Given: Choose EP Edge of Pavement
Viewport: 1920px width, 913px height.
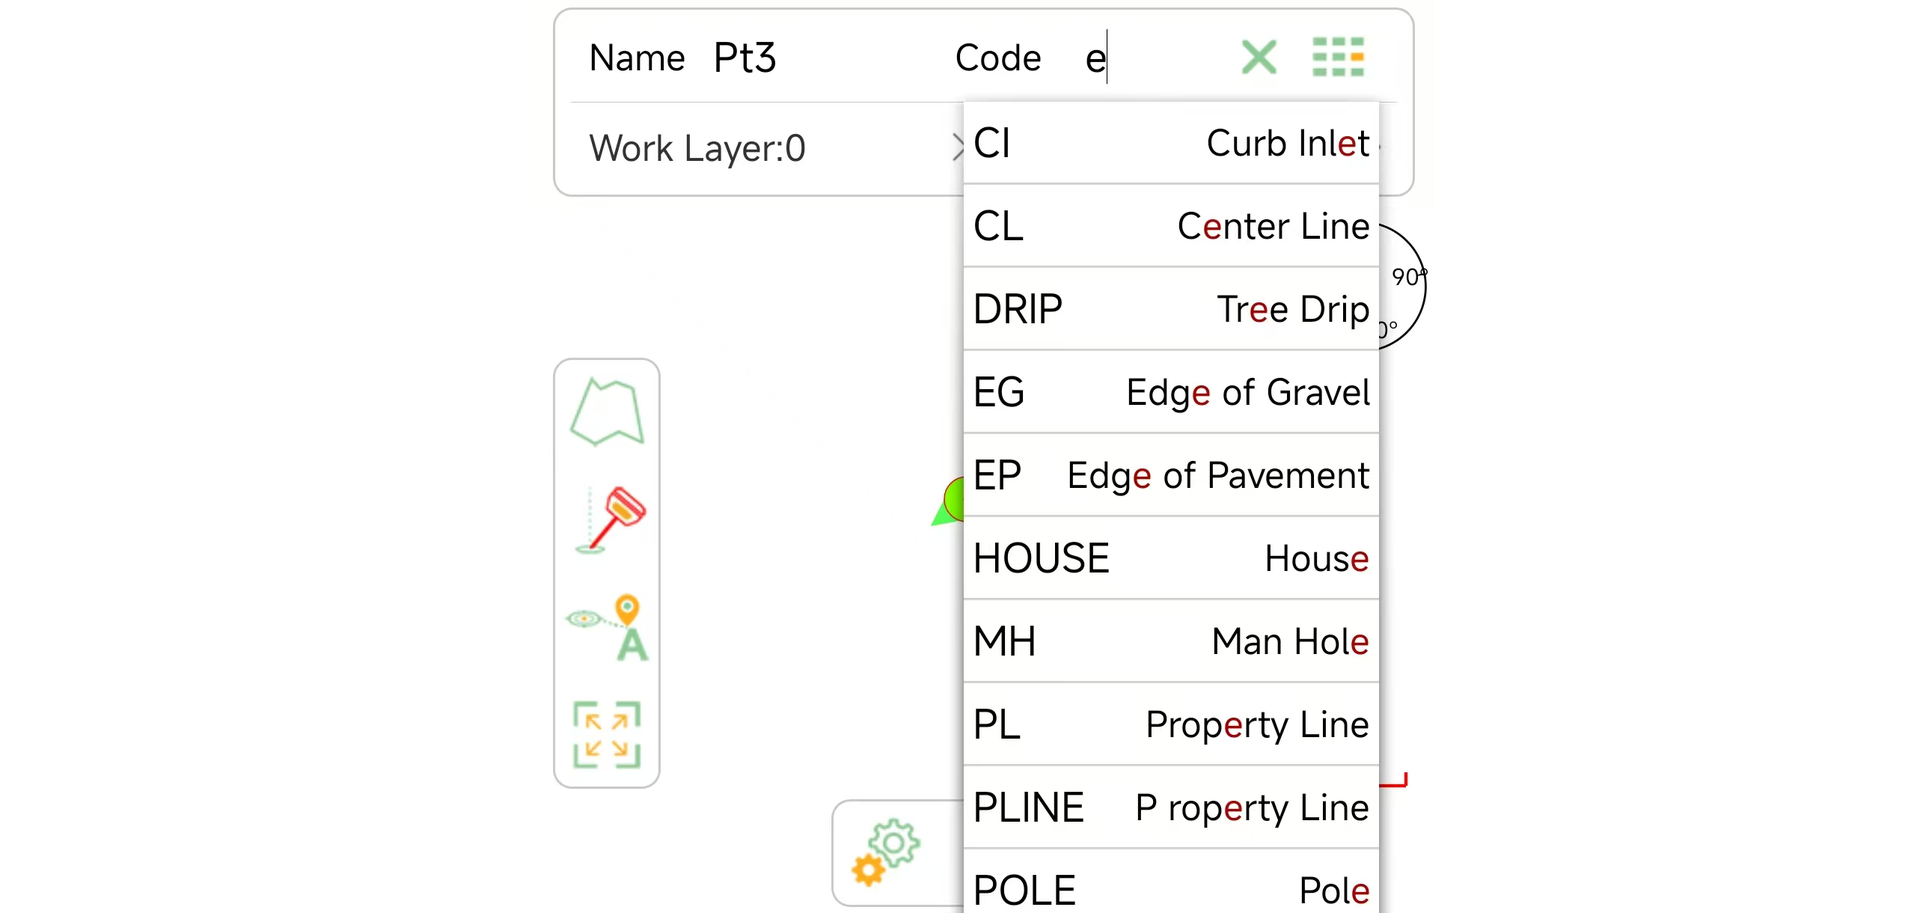Looking at the screenshot, I should tap(1170, 475).
